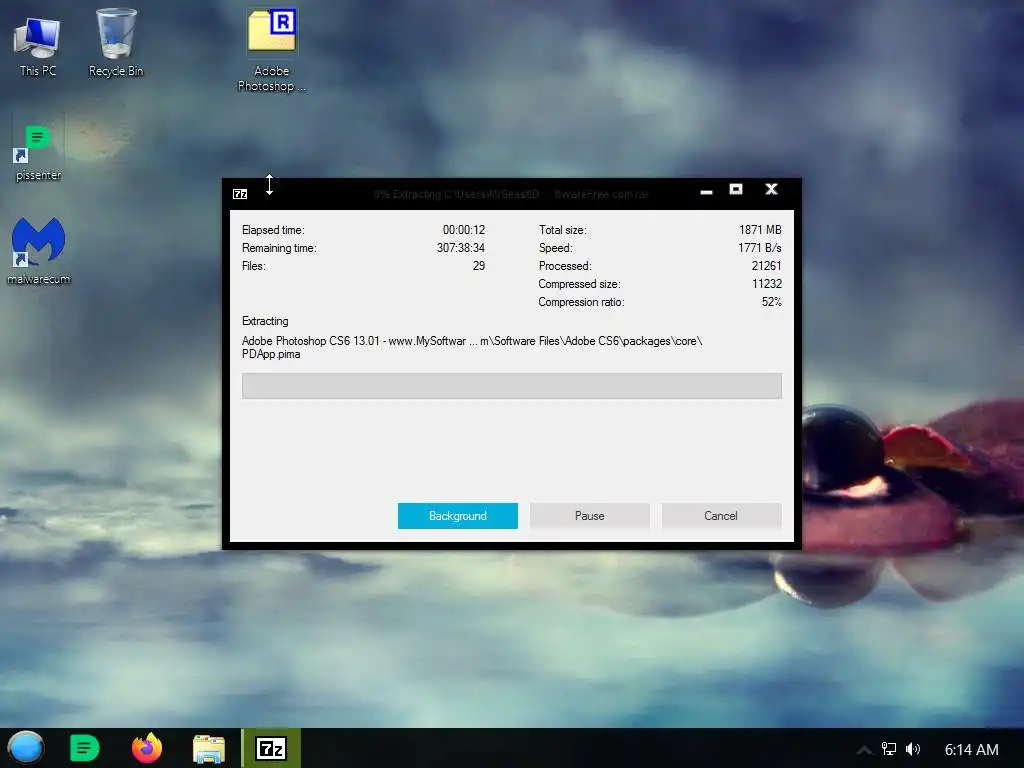The width and height of the screenshot is (1024, 768).
Task: Click the extraction progress bar
Action: pos(511,386)
